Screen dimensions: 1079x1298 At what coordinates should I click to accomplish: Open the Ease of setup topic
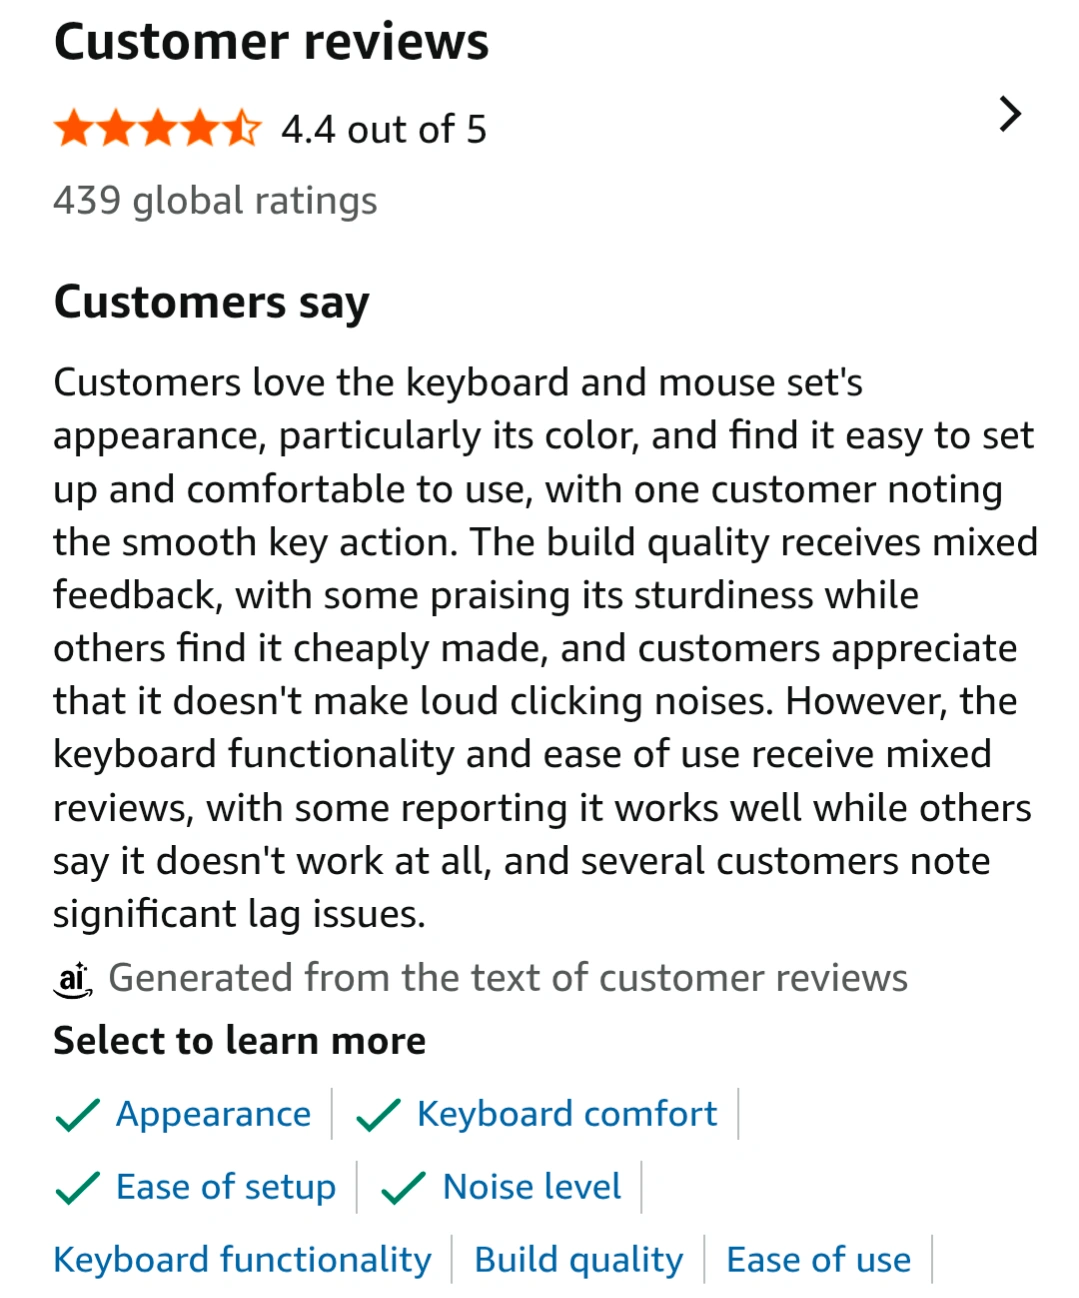(226, 1187)
